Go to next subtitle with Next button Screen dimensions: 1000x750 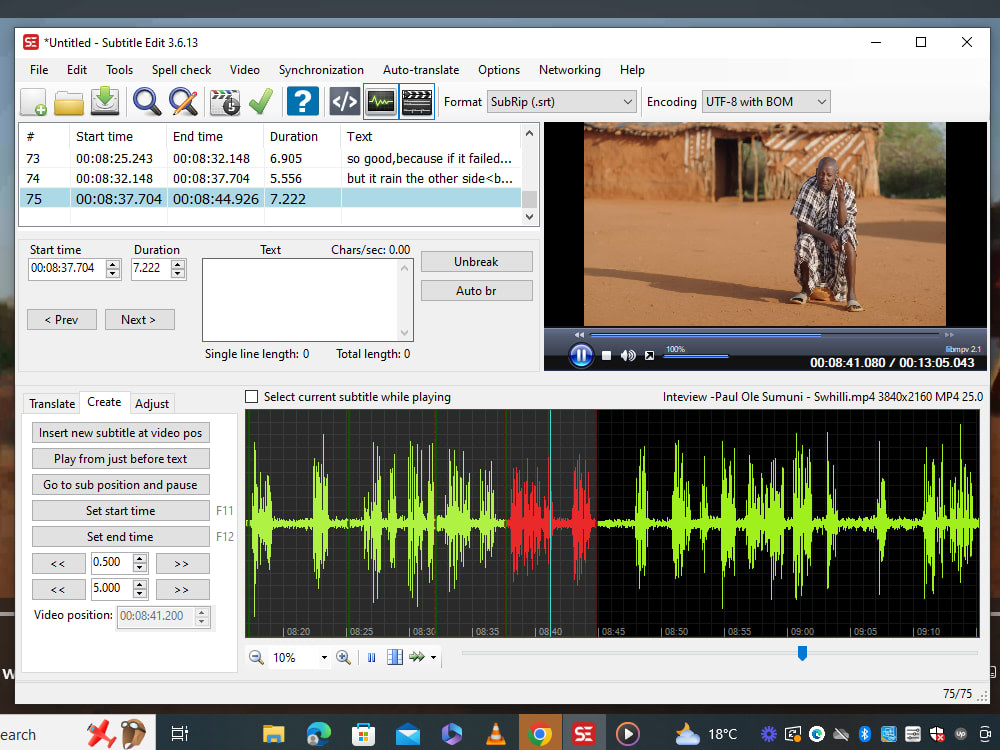point(139,320)
